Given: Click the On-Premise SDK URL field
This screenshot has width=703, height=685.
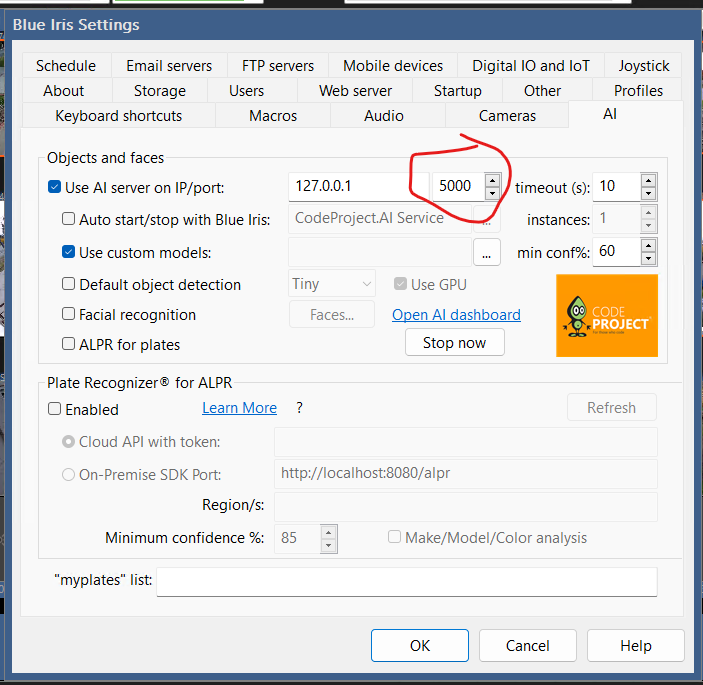Looking at the screenshot, I should (466, 474).
